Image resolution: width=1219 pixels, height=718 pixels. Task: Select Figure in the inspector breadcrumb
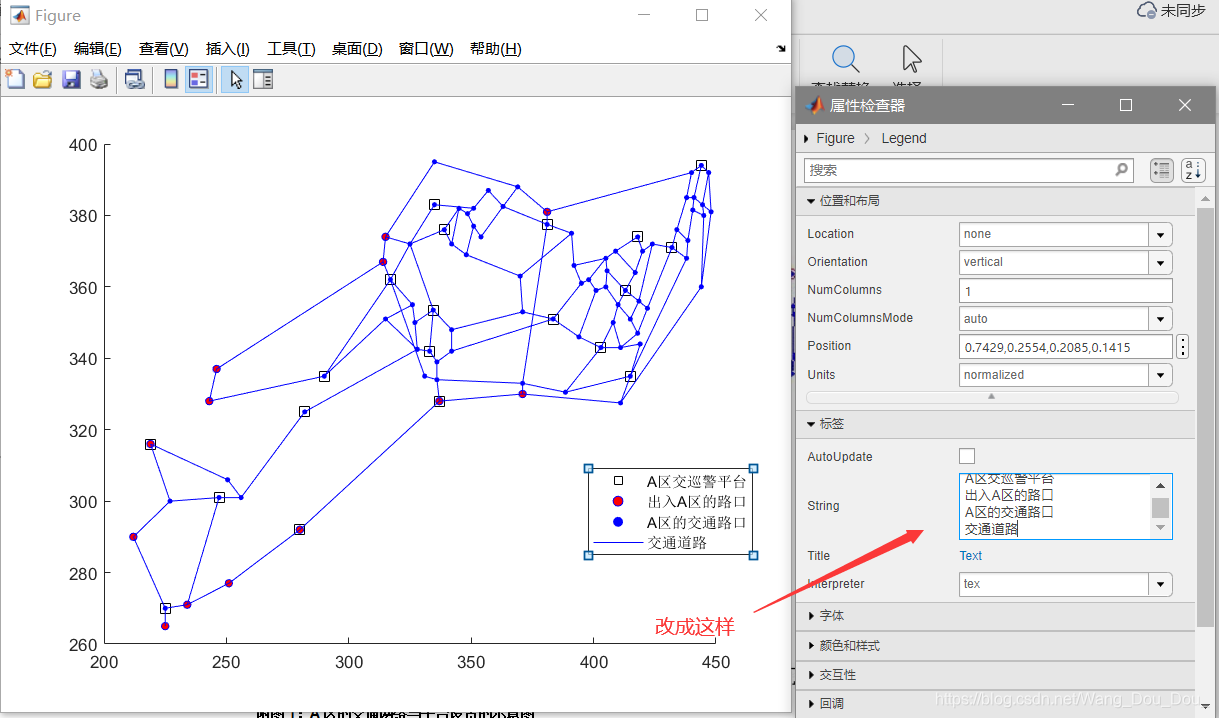[833, 138]
